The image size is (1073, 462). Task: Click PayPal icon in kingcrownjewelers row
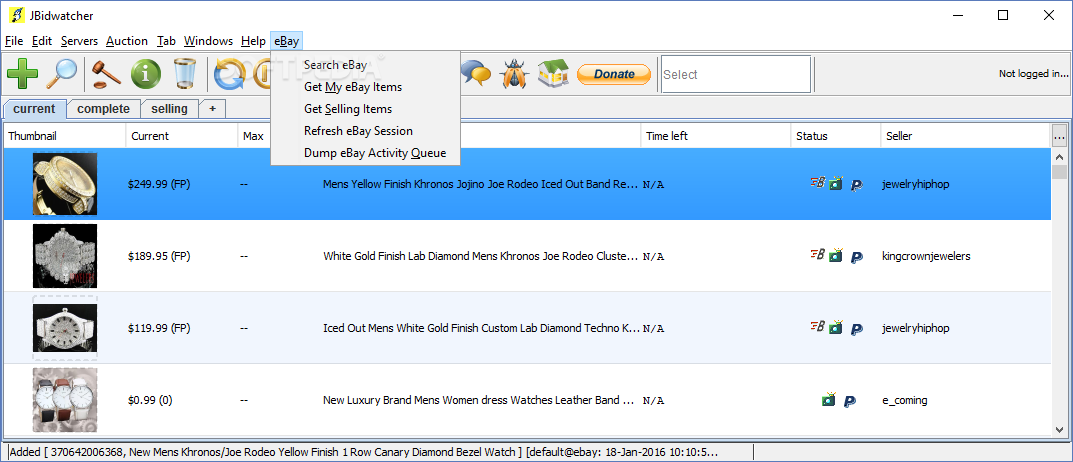pos(856,257)
